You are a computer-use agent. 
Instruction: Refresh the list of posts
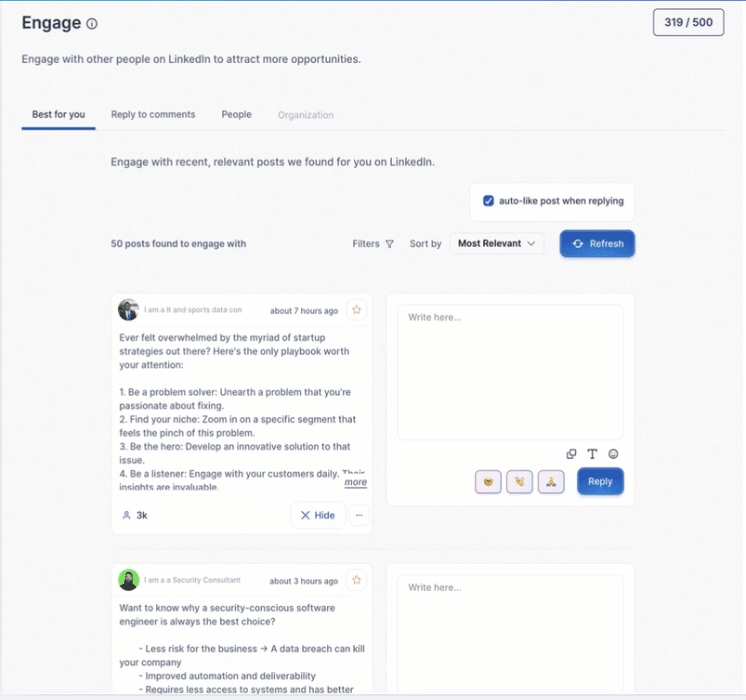pyautogui.click(x=597, y=244)
